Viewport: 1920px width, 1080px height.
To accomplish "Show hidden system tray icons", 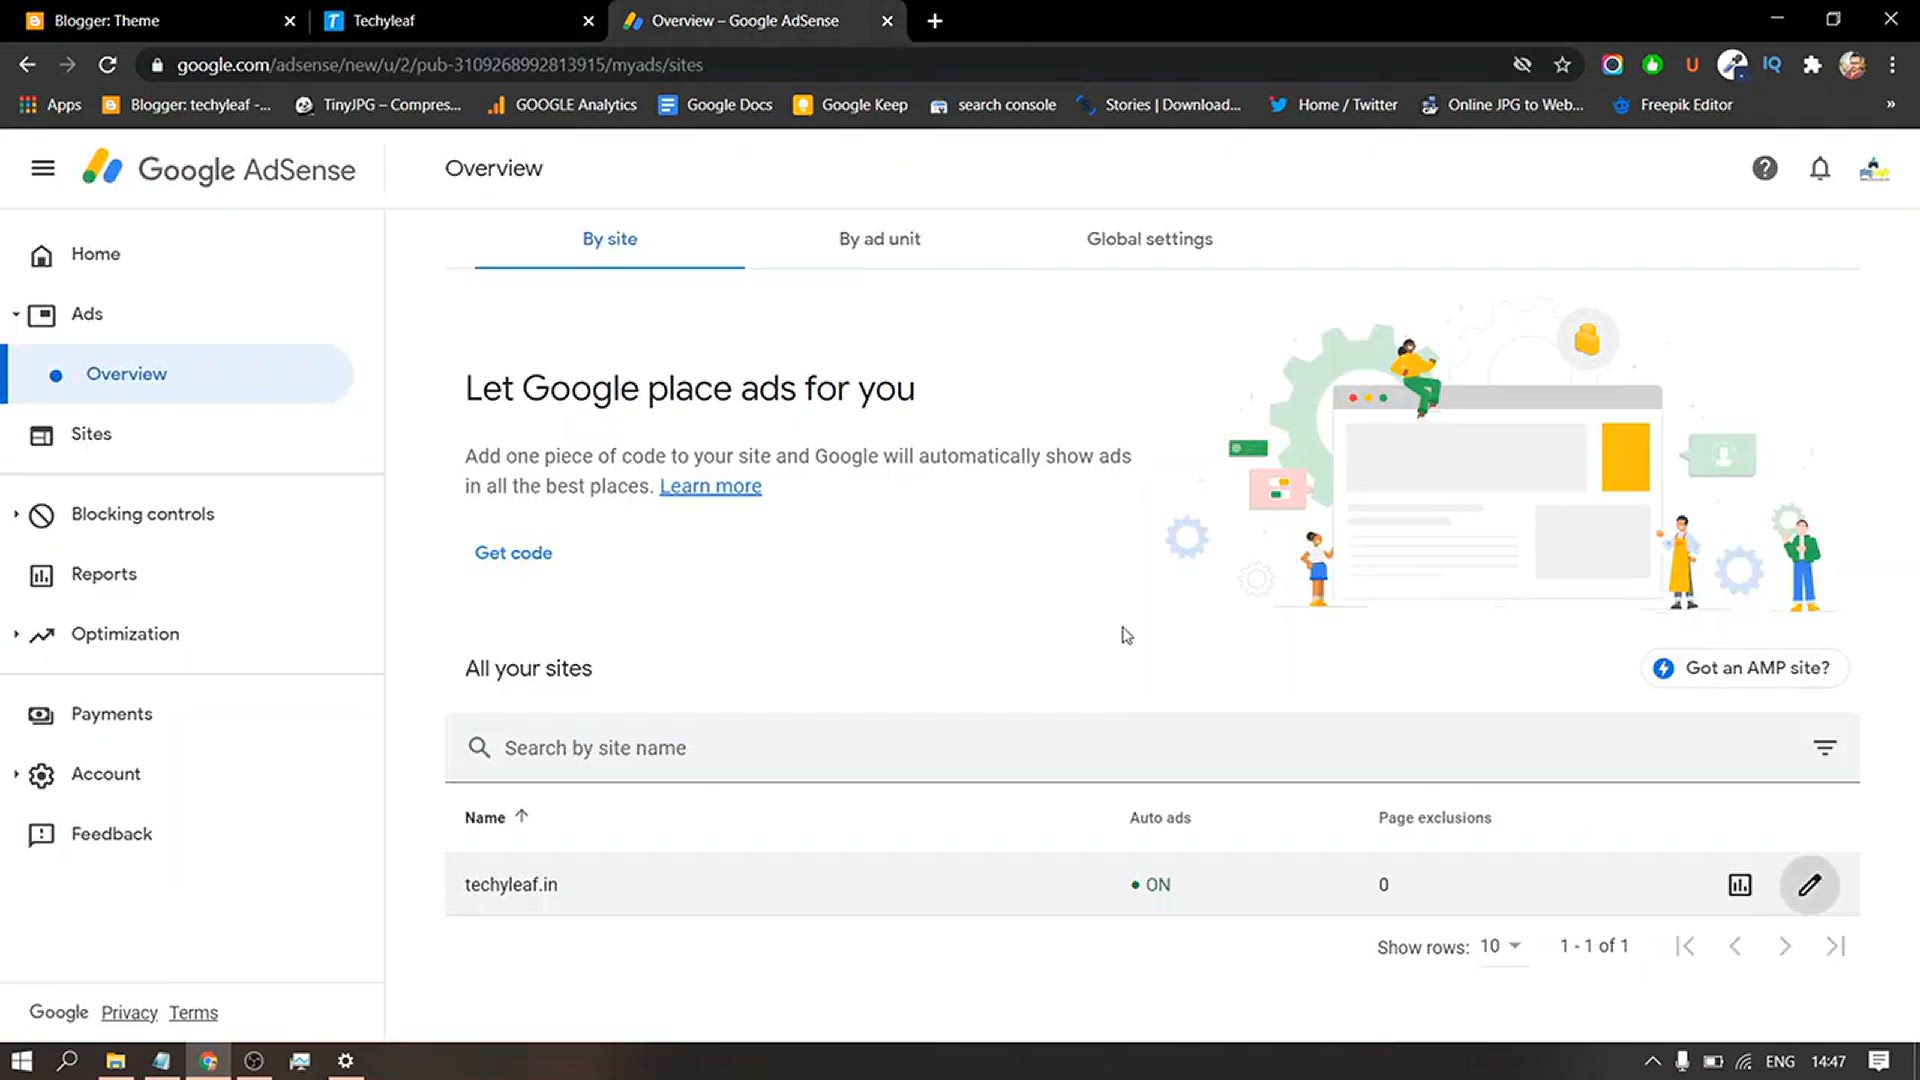I will [x=1652, y=1061].
